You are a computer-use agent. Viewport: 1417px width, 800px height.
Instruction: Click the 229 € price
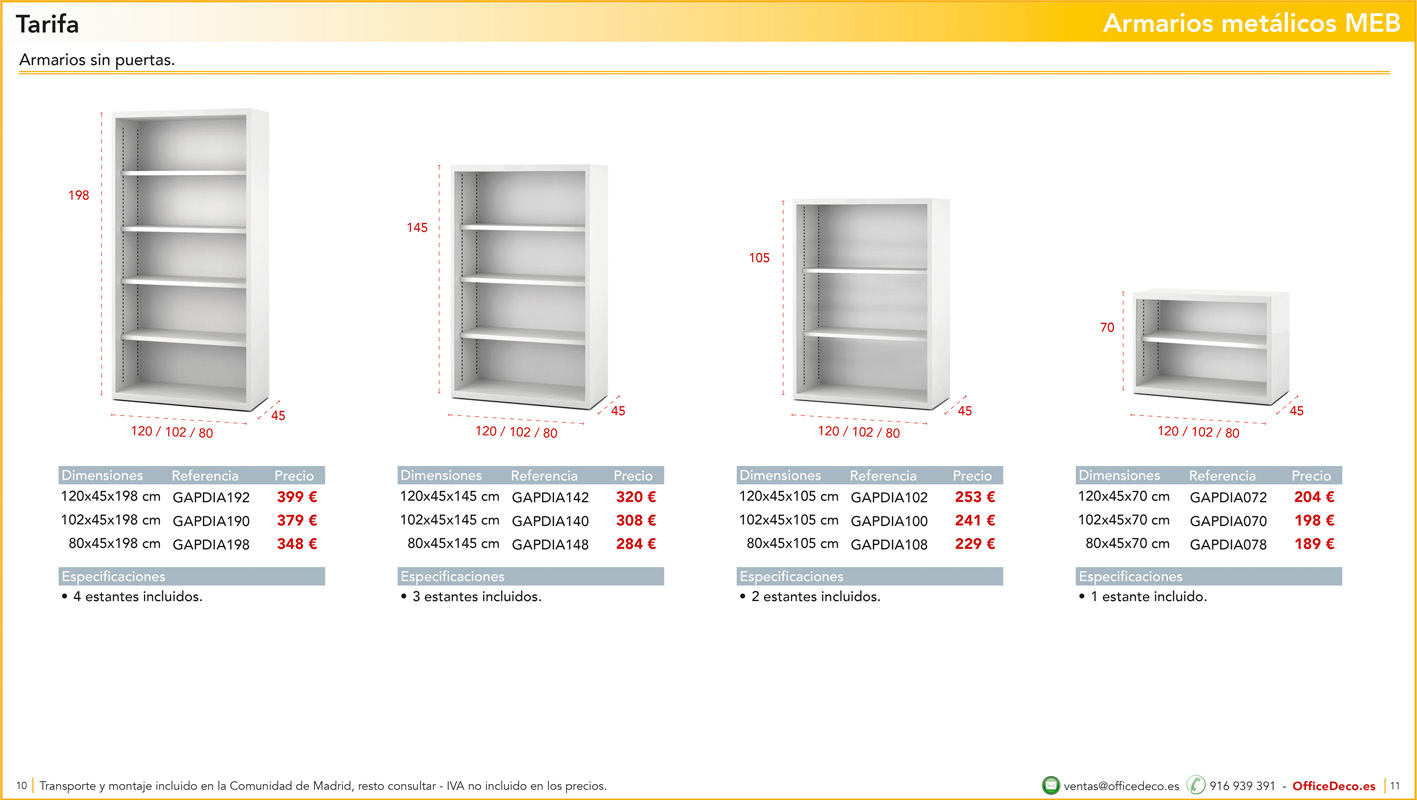point(975,544)
